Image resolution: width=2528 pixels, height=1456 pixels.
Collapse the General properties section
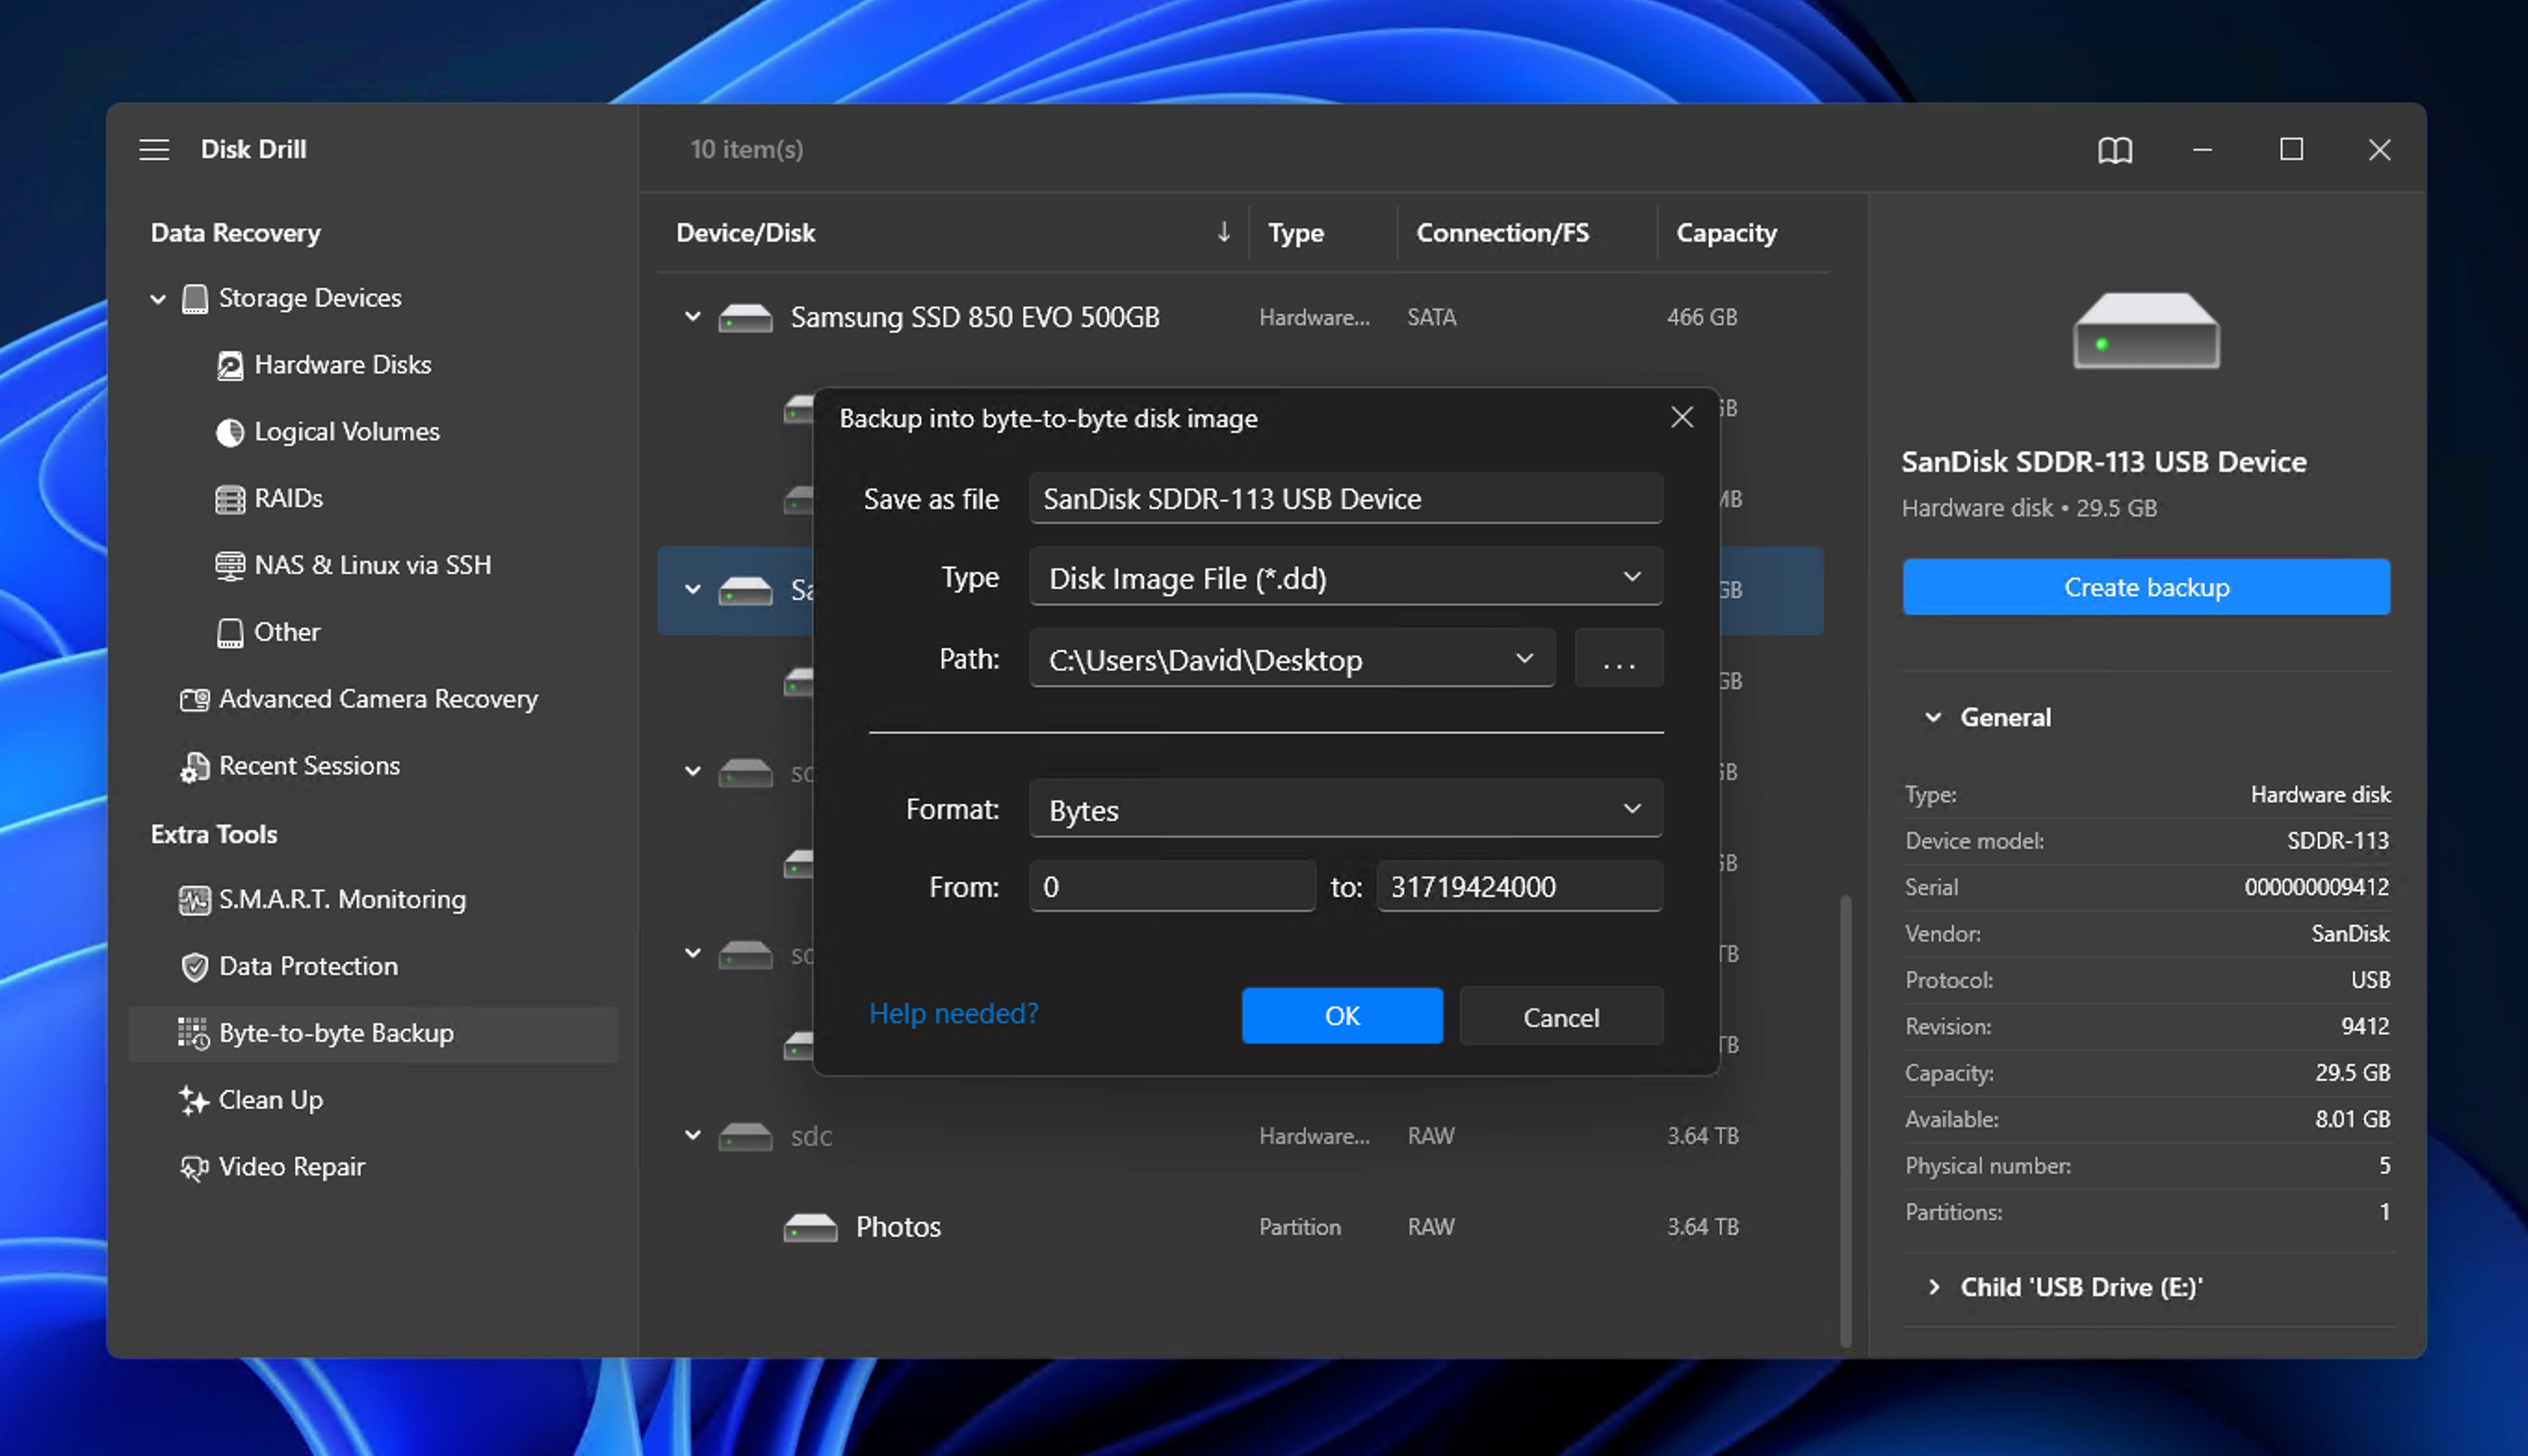(1933, 717)
